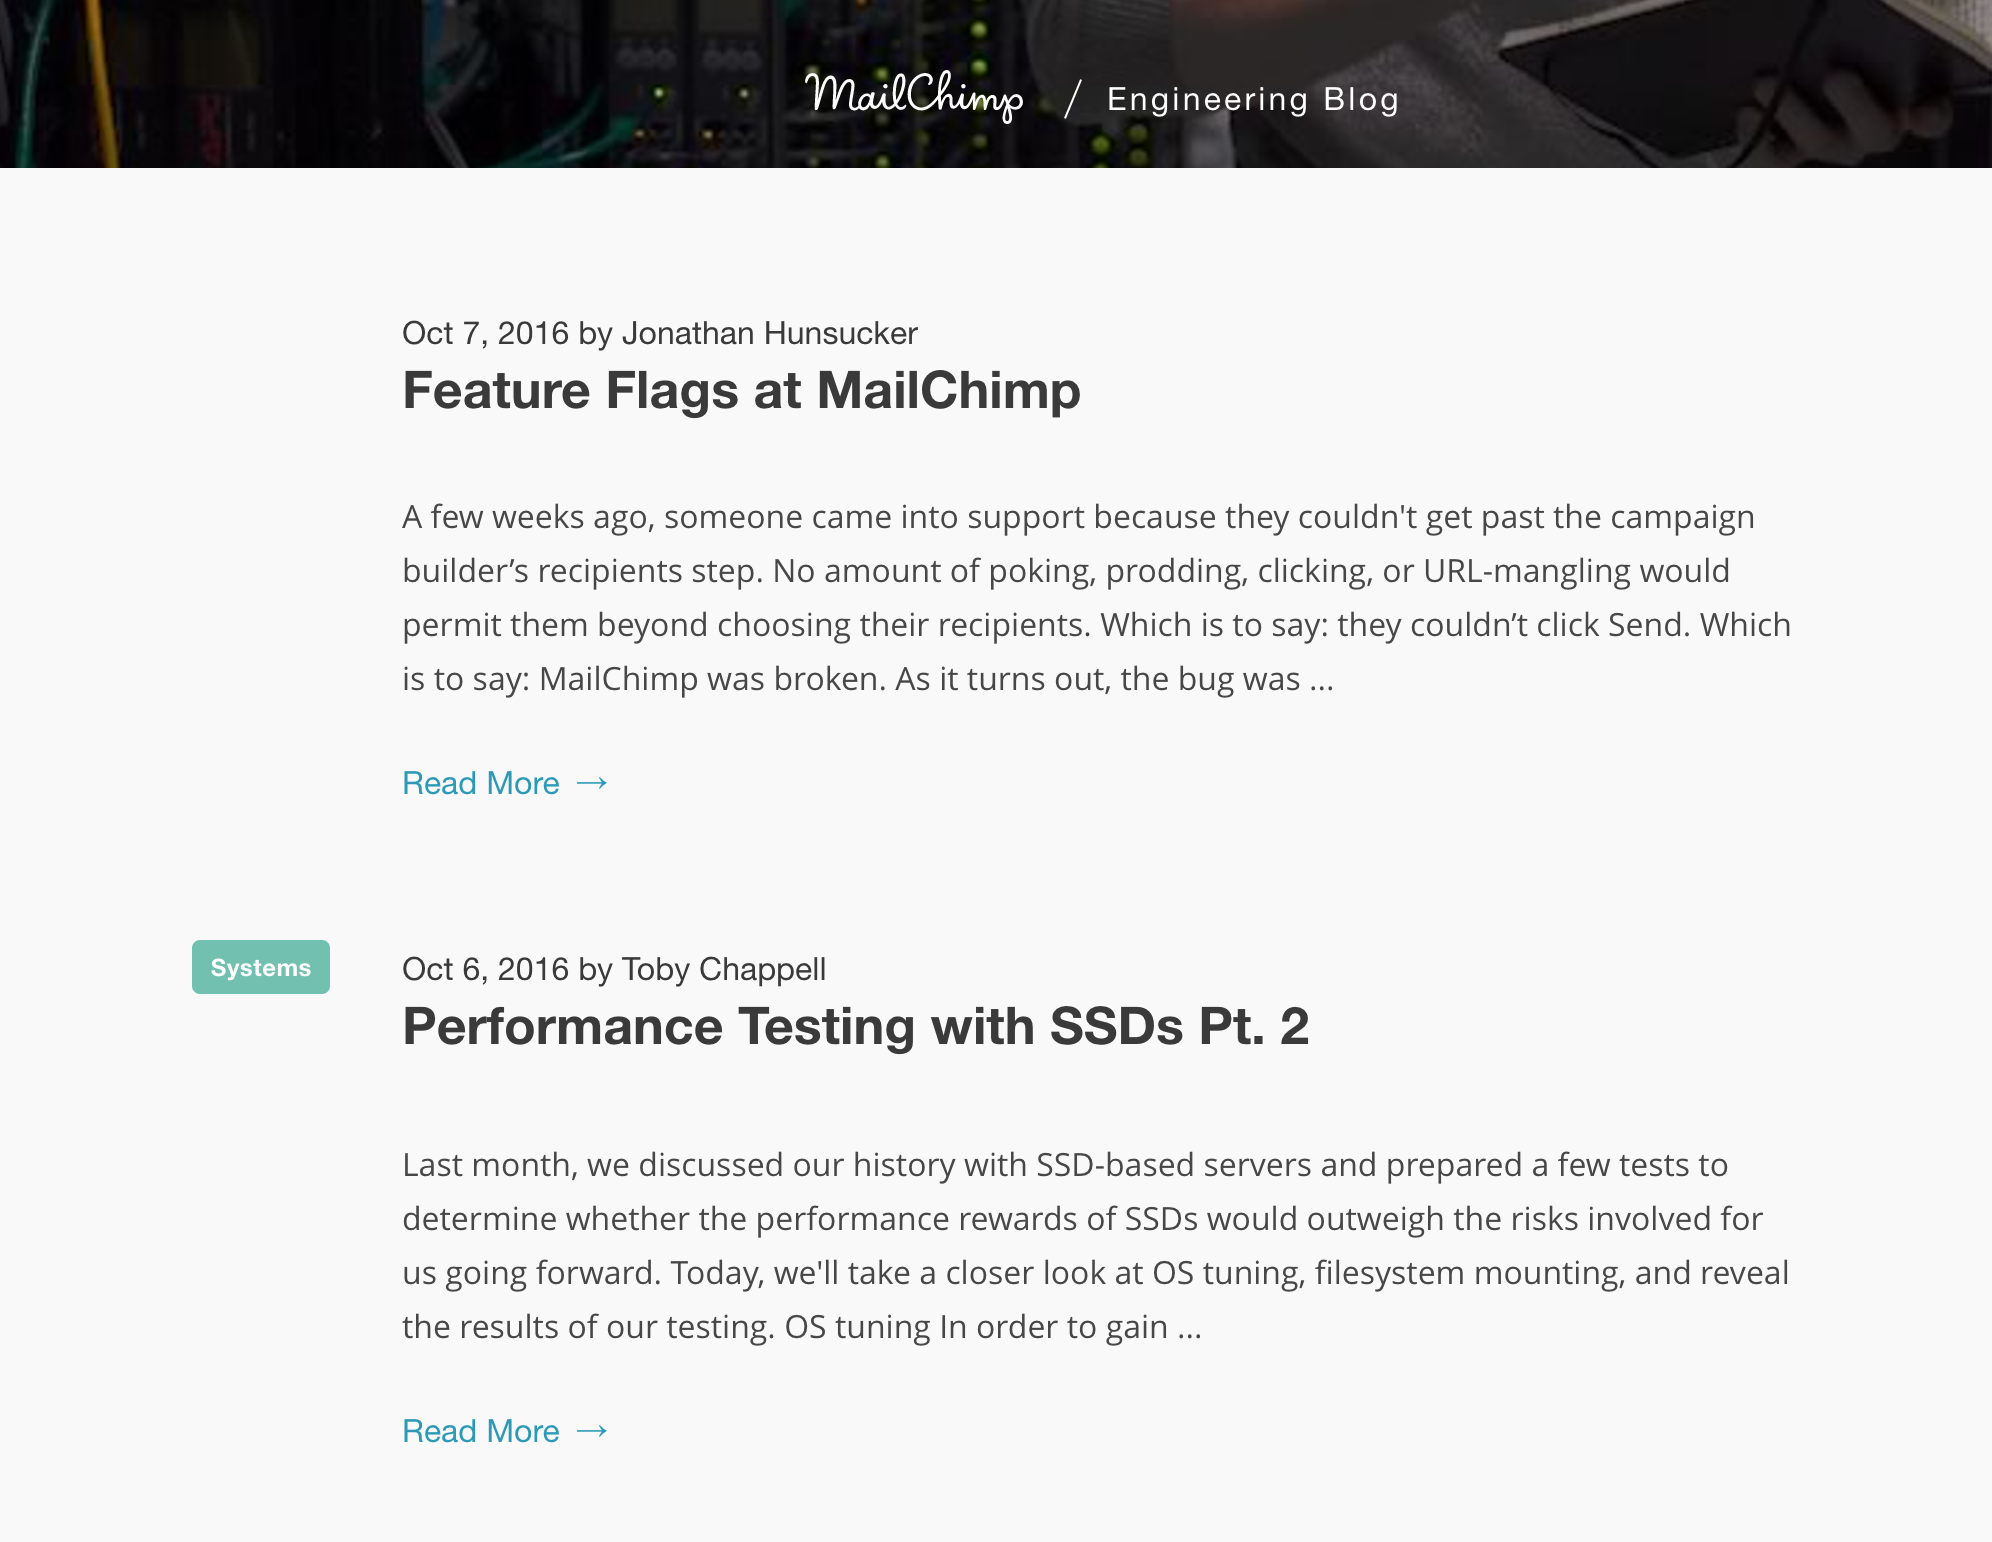Click author name Toby Chappell
1992x1542 pixels.
[x=723, y=969]
